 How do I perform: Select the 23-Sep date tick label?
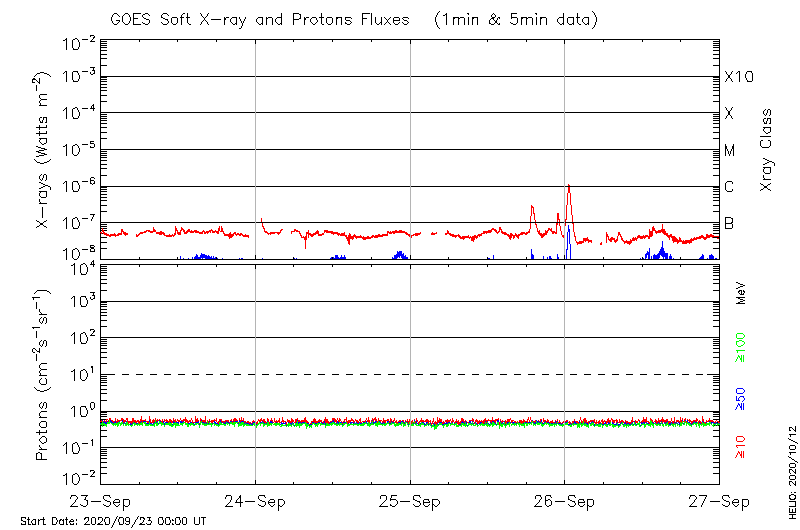coord(101,500)
